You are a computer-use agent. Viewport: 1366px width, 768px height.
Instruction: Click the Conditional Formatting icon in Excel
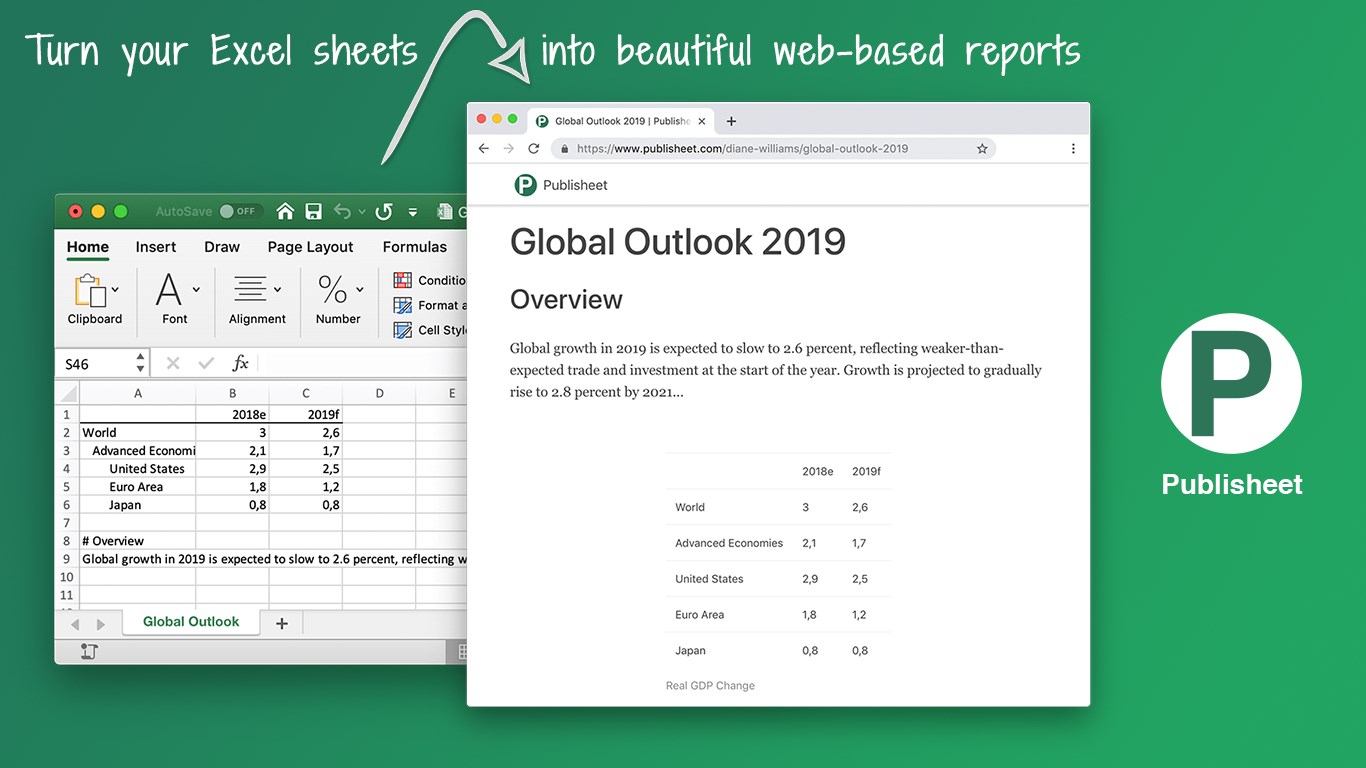point(403,280)
